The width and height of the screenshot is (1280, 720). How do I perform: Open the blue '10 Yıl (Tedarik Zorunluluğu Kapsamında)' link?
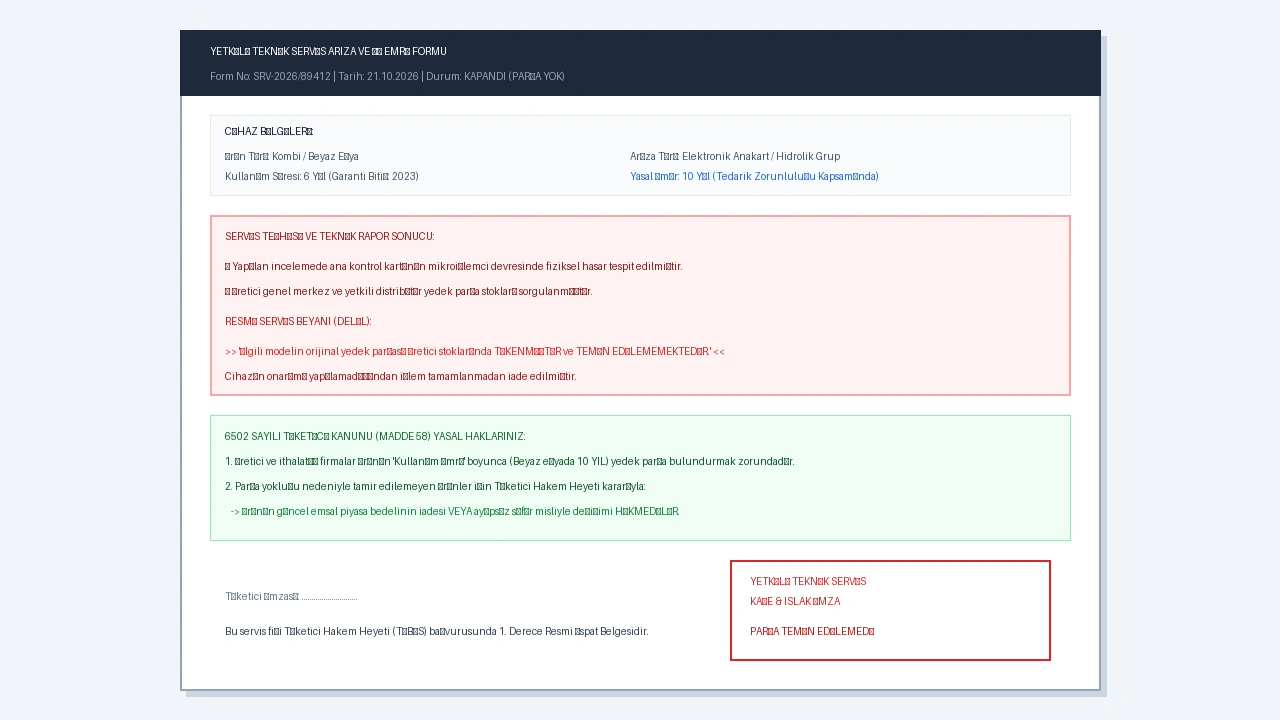point(754,176)
